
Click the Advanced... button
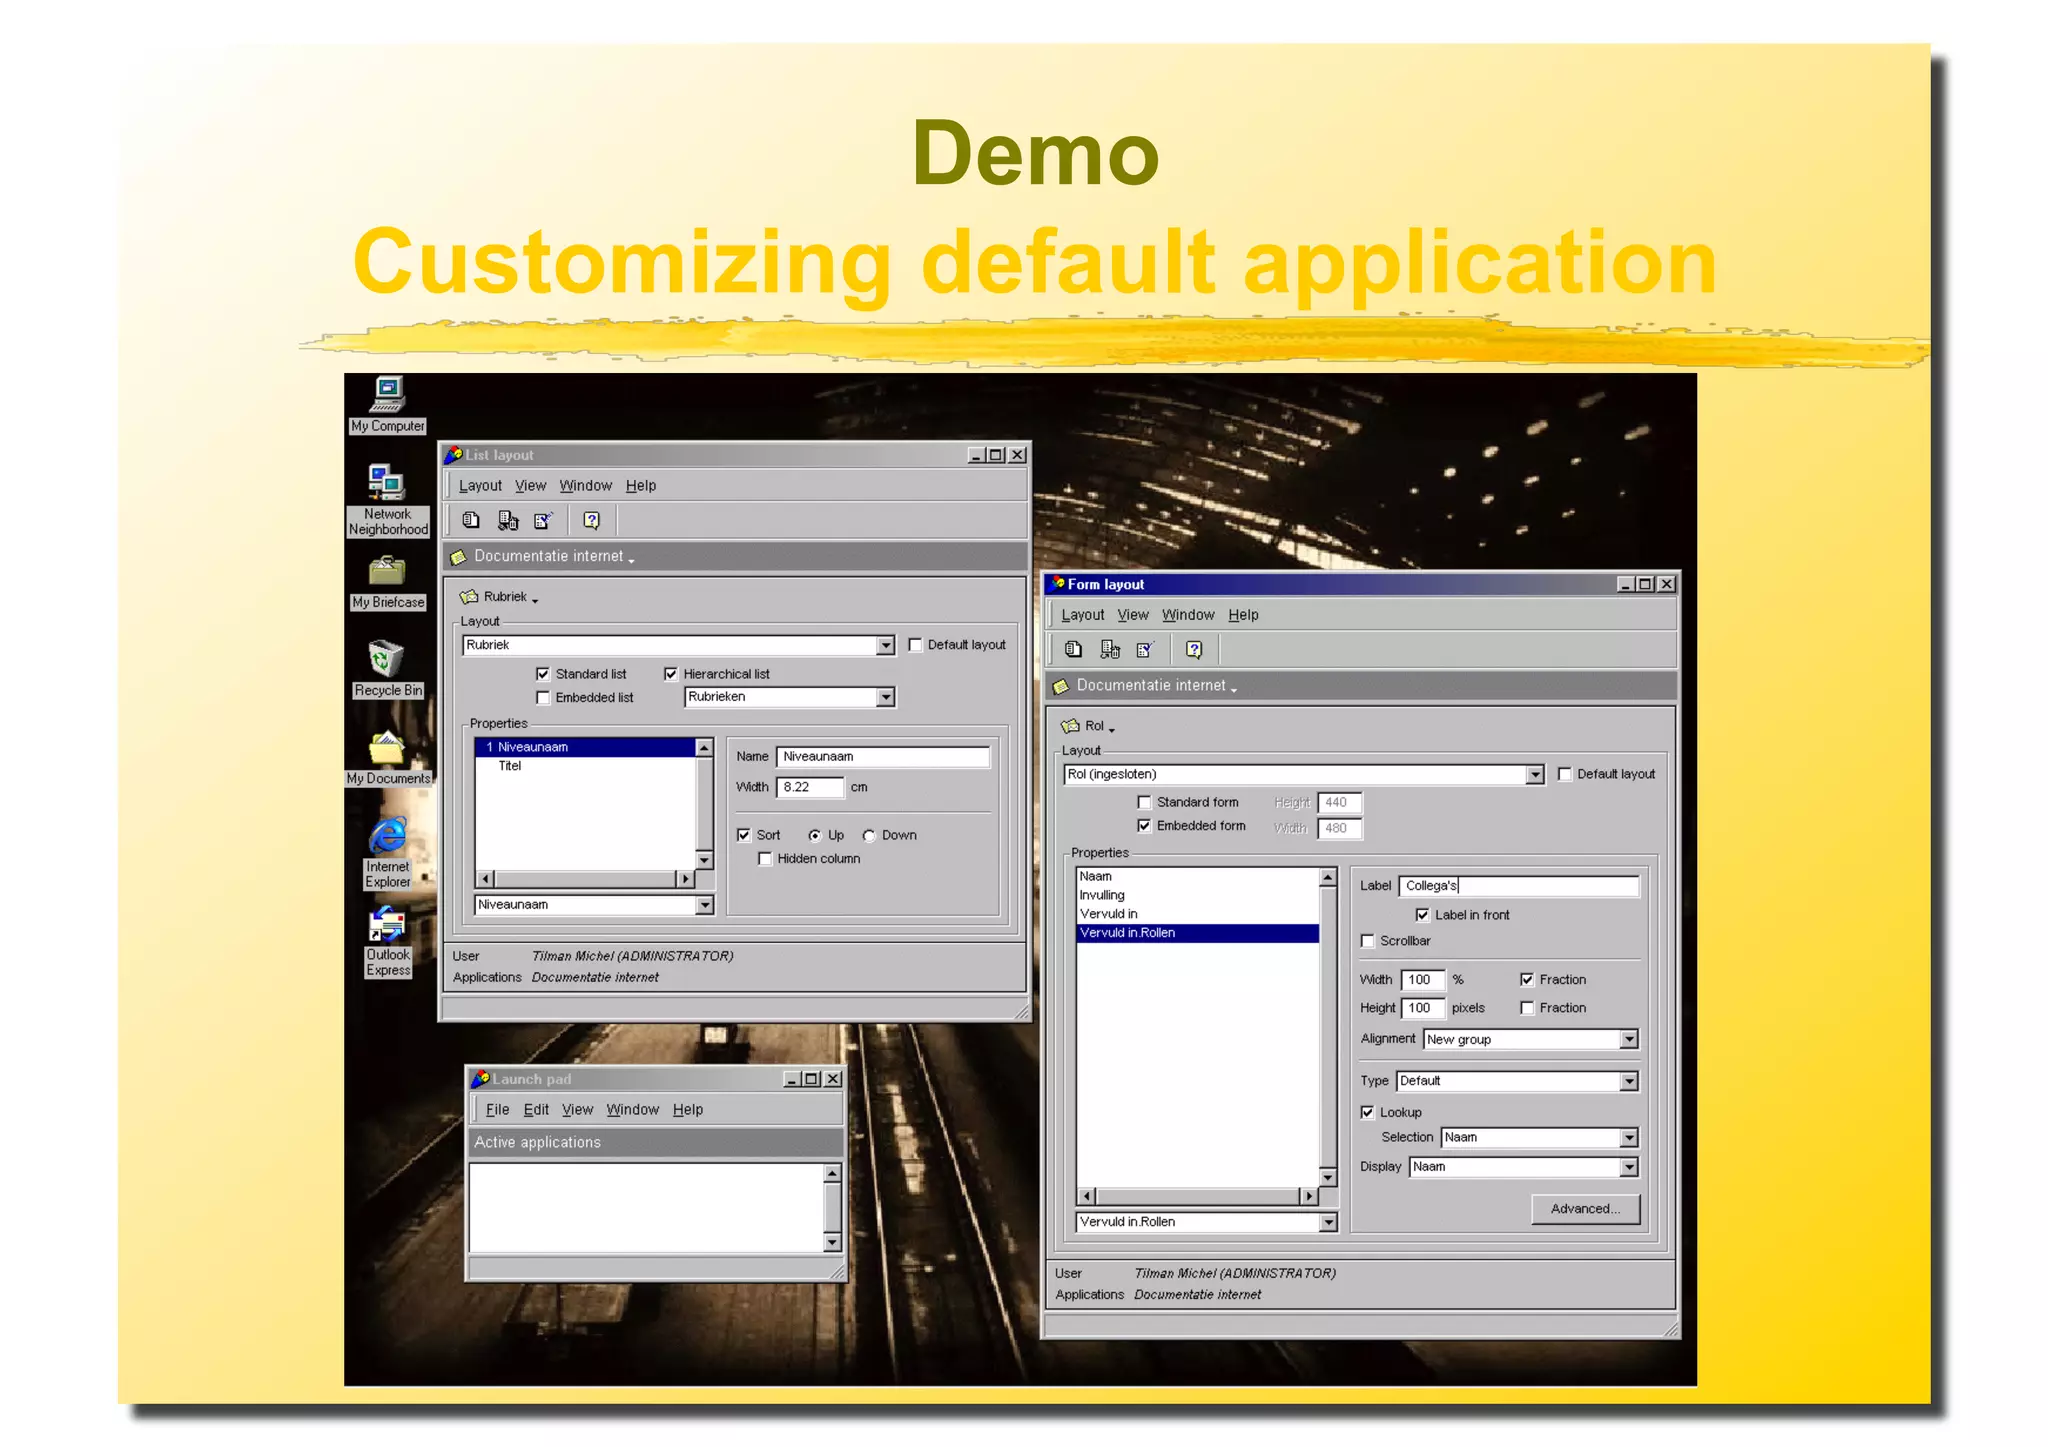click(1585, 1209)
